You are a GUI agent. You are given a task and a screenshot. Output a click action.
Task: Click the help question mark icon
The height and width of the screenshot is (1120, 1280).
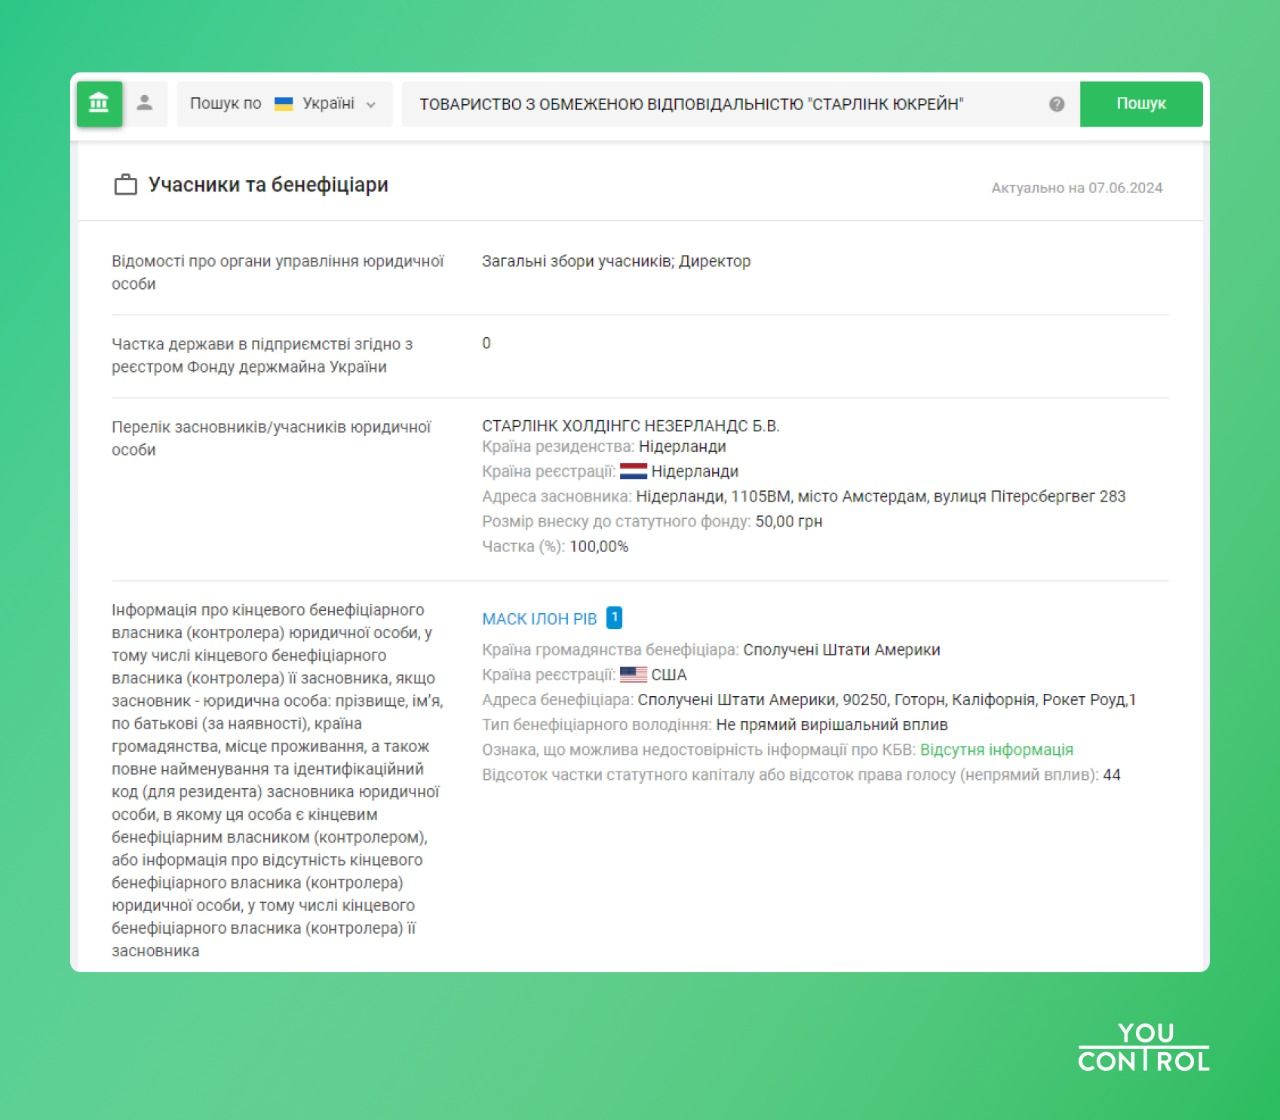click(1056, 104)
